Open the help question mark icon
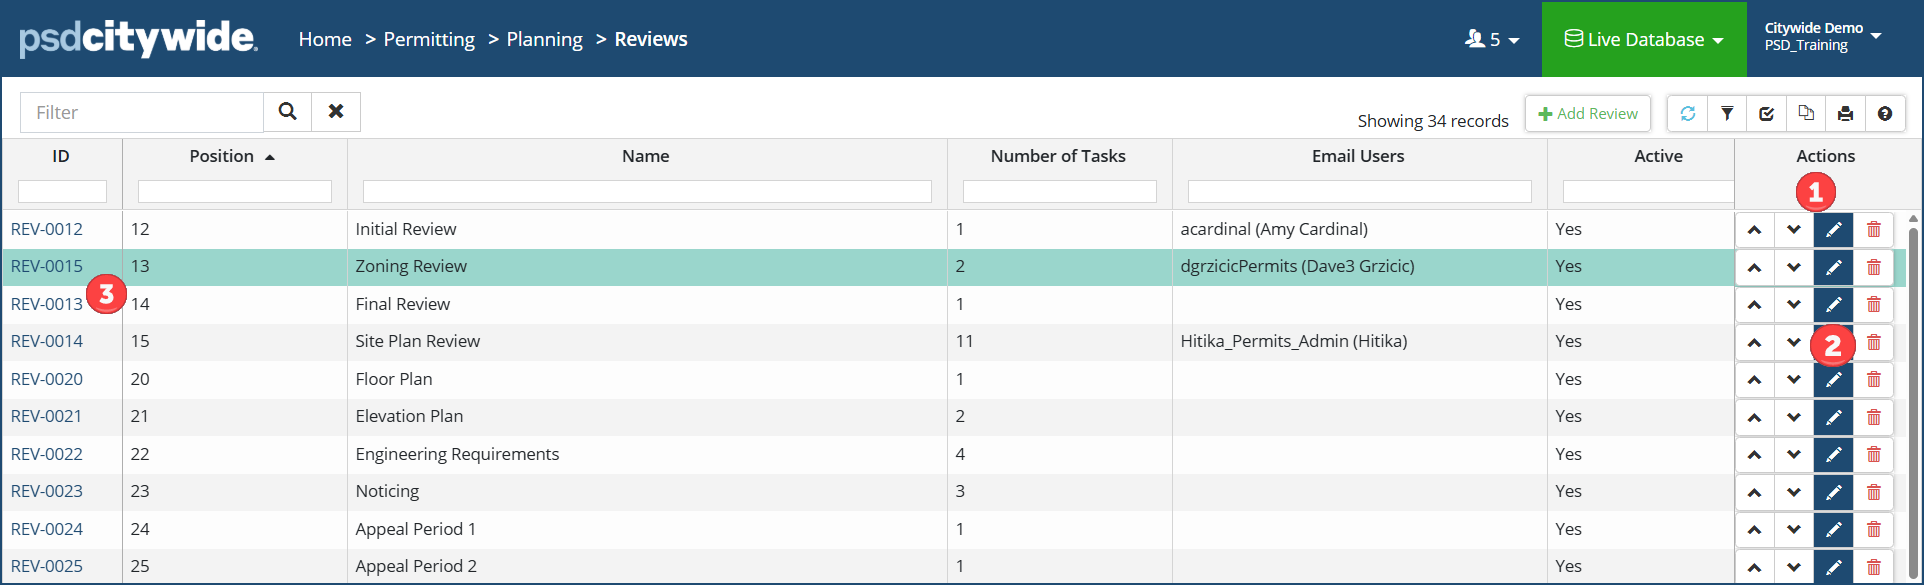 point(1885,114)
